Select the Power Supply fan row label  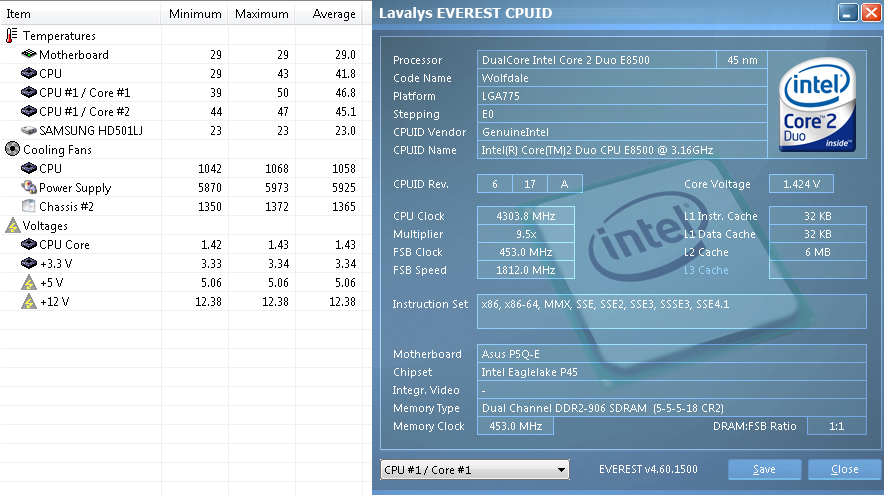click(75, 188)
